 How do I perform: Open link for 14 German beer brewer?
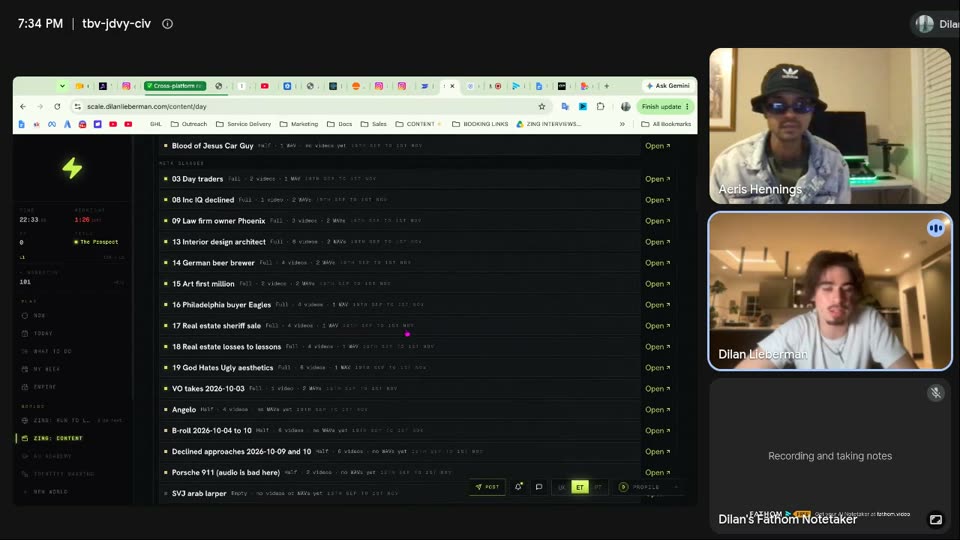coord(658,263)
